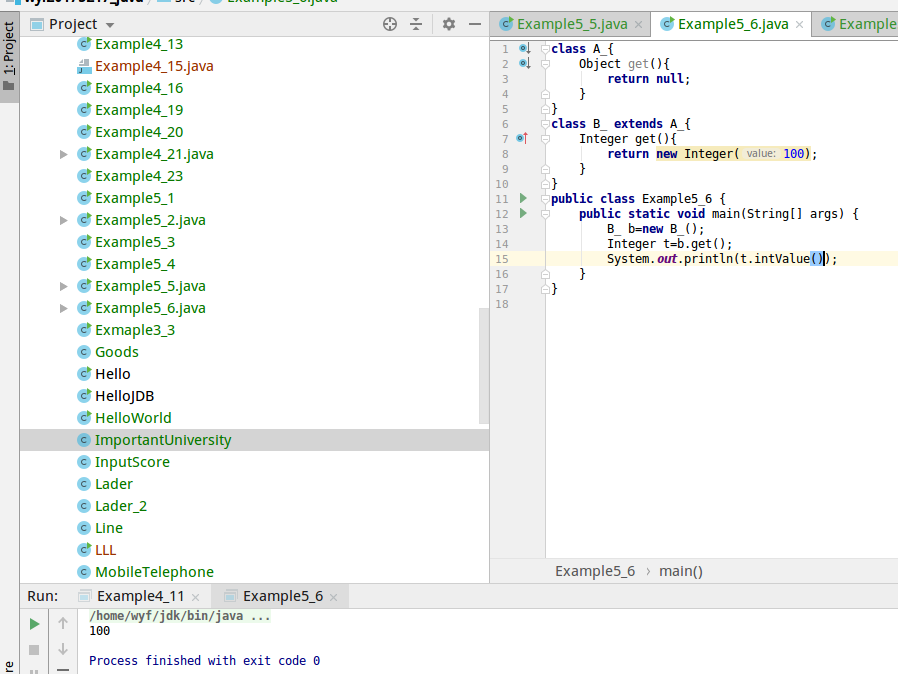Select the Hello class

pos(112,374)
